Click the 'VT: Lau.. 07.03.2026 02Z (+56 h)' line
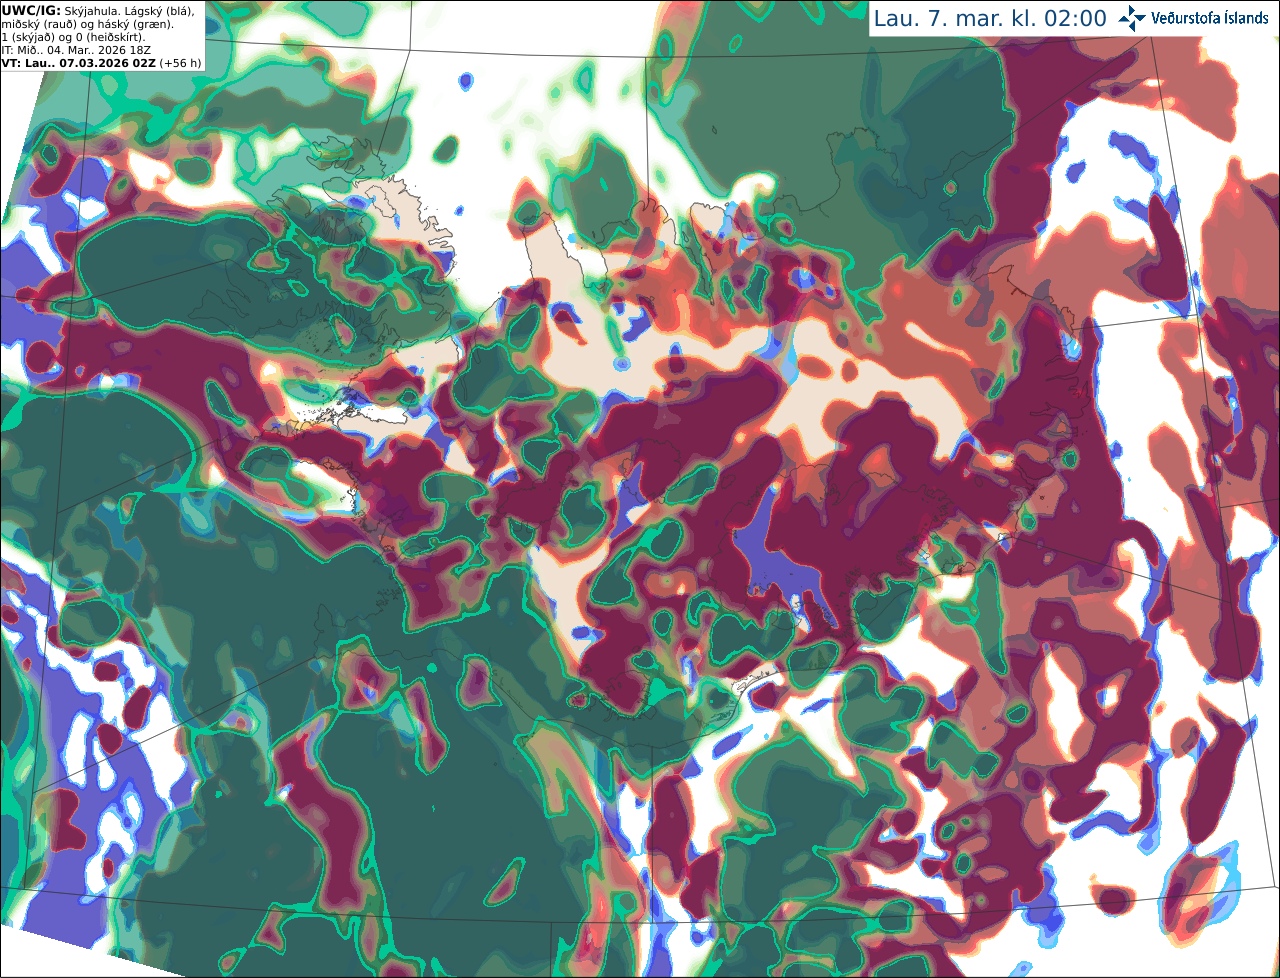This screenshot has height=978, width=1280. click(x=102, y=62)
